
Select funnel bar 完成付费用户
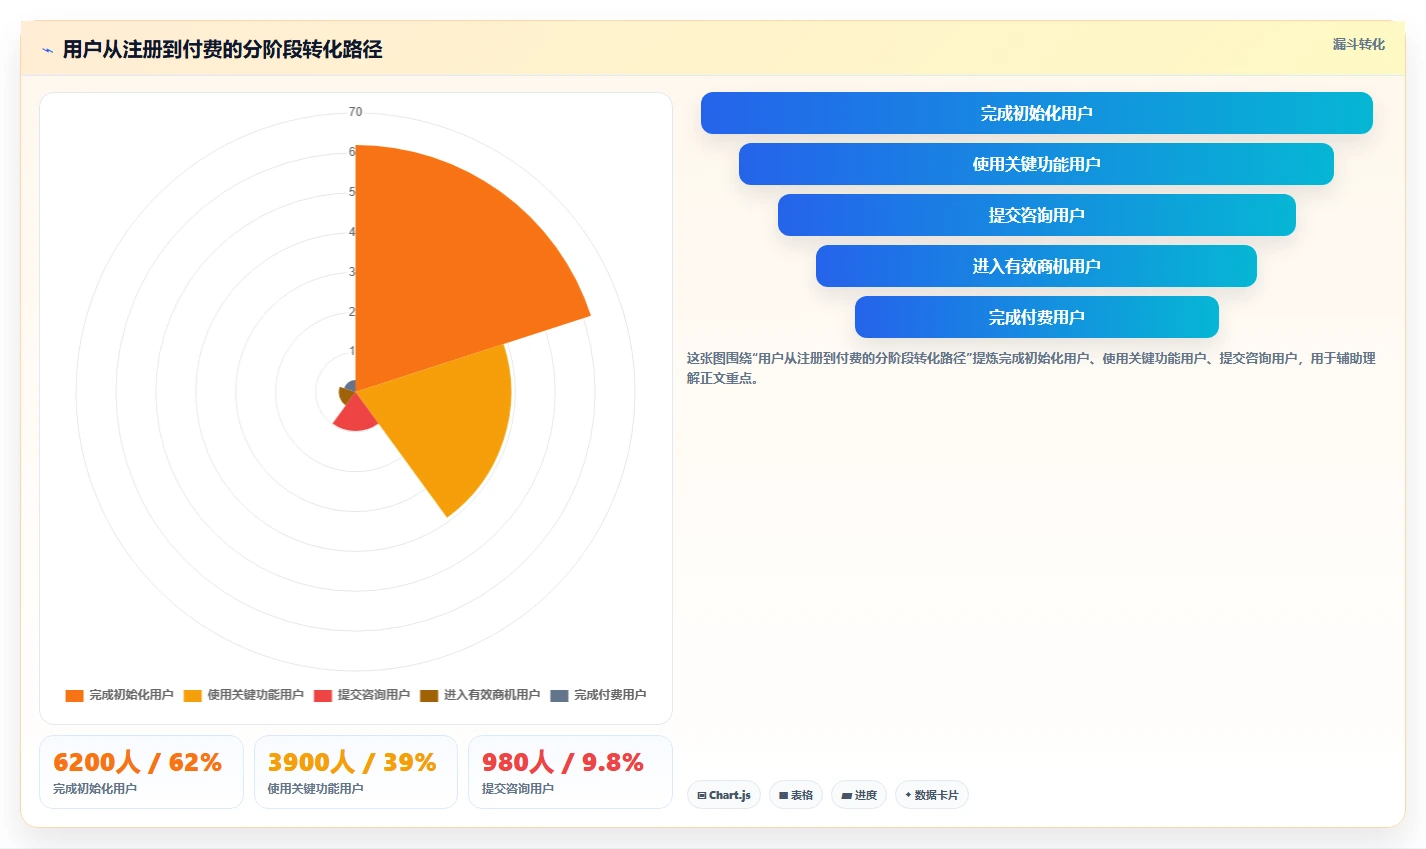tap(1036, 317)
